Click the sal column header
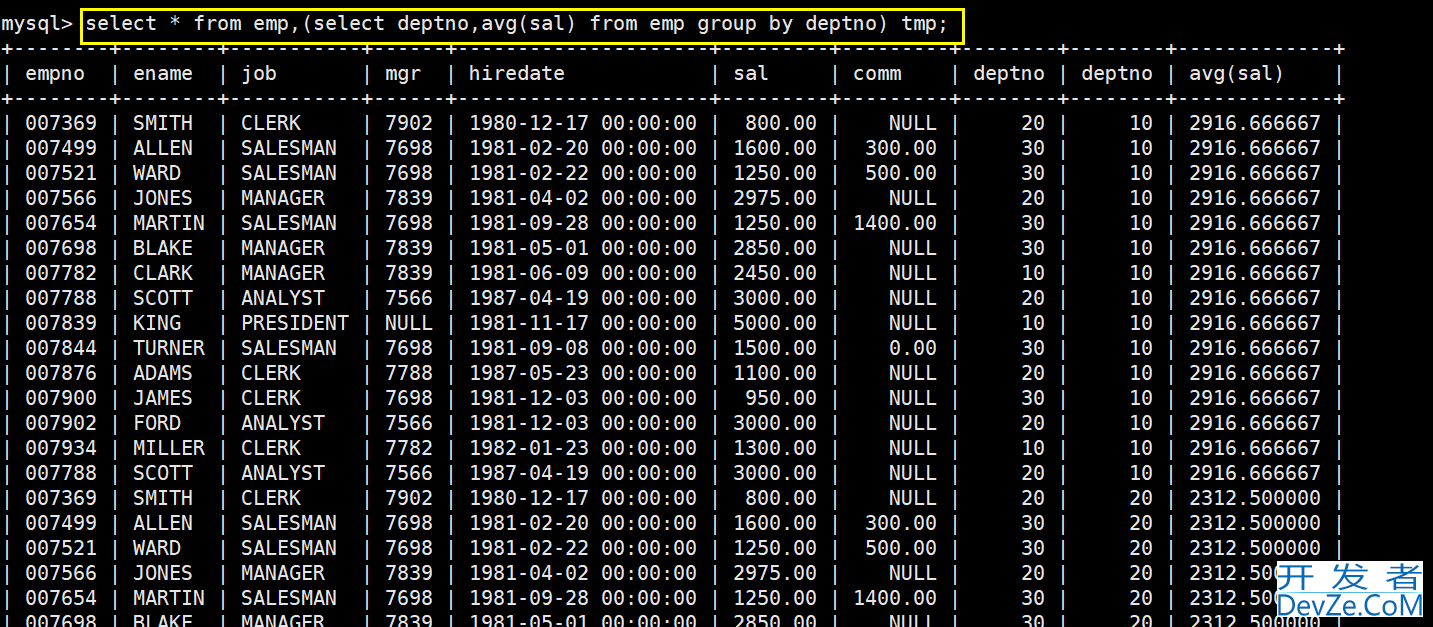Viewport: 1433px width, 627px height. point(751,73)
